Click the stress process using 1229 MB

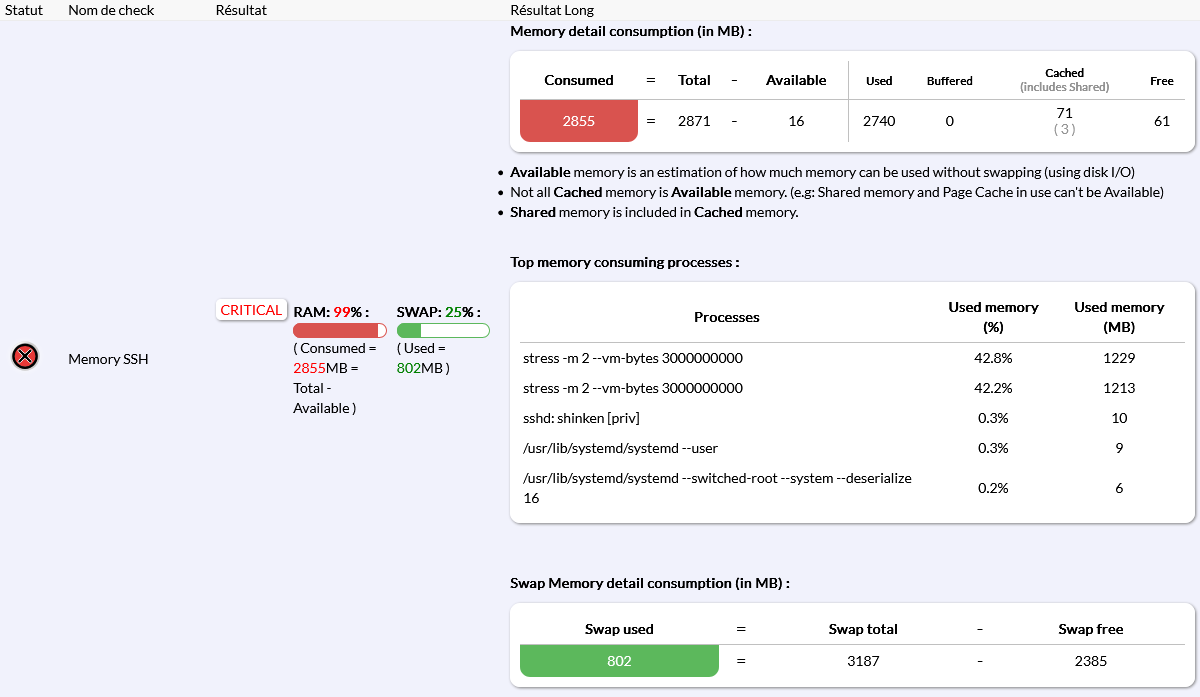(x=632, y=358)
